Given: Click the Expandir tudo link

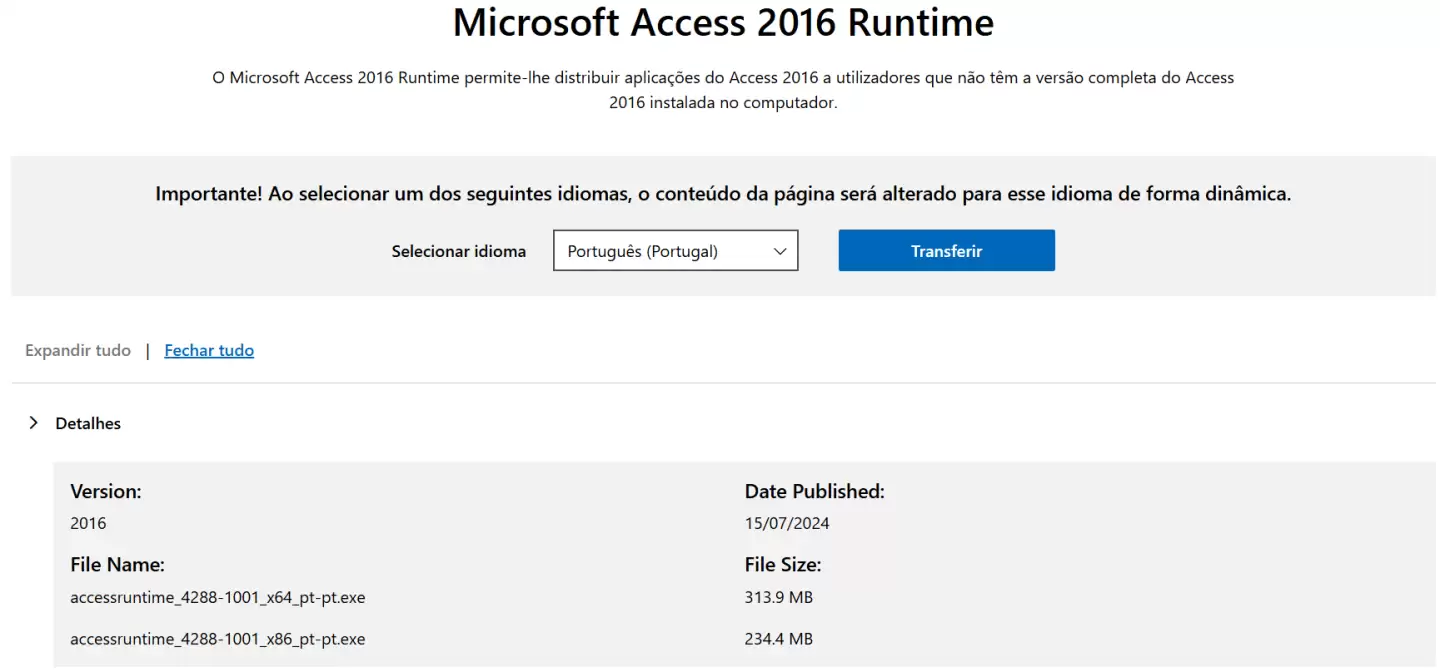Looking at the screenshot, I should click(78, 350).
